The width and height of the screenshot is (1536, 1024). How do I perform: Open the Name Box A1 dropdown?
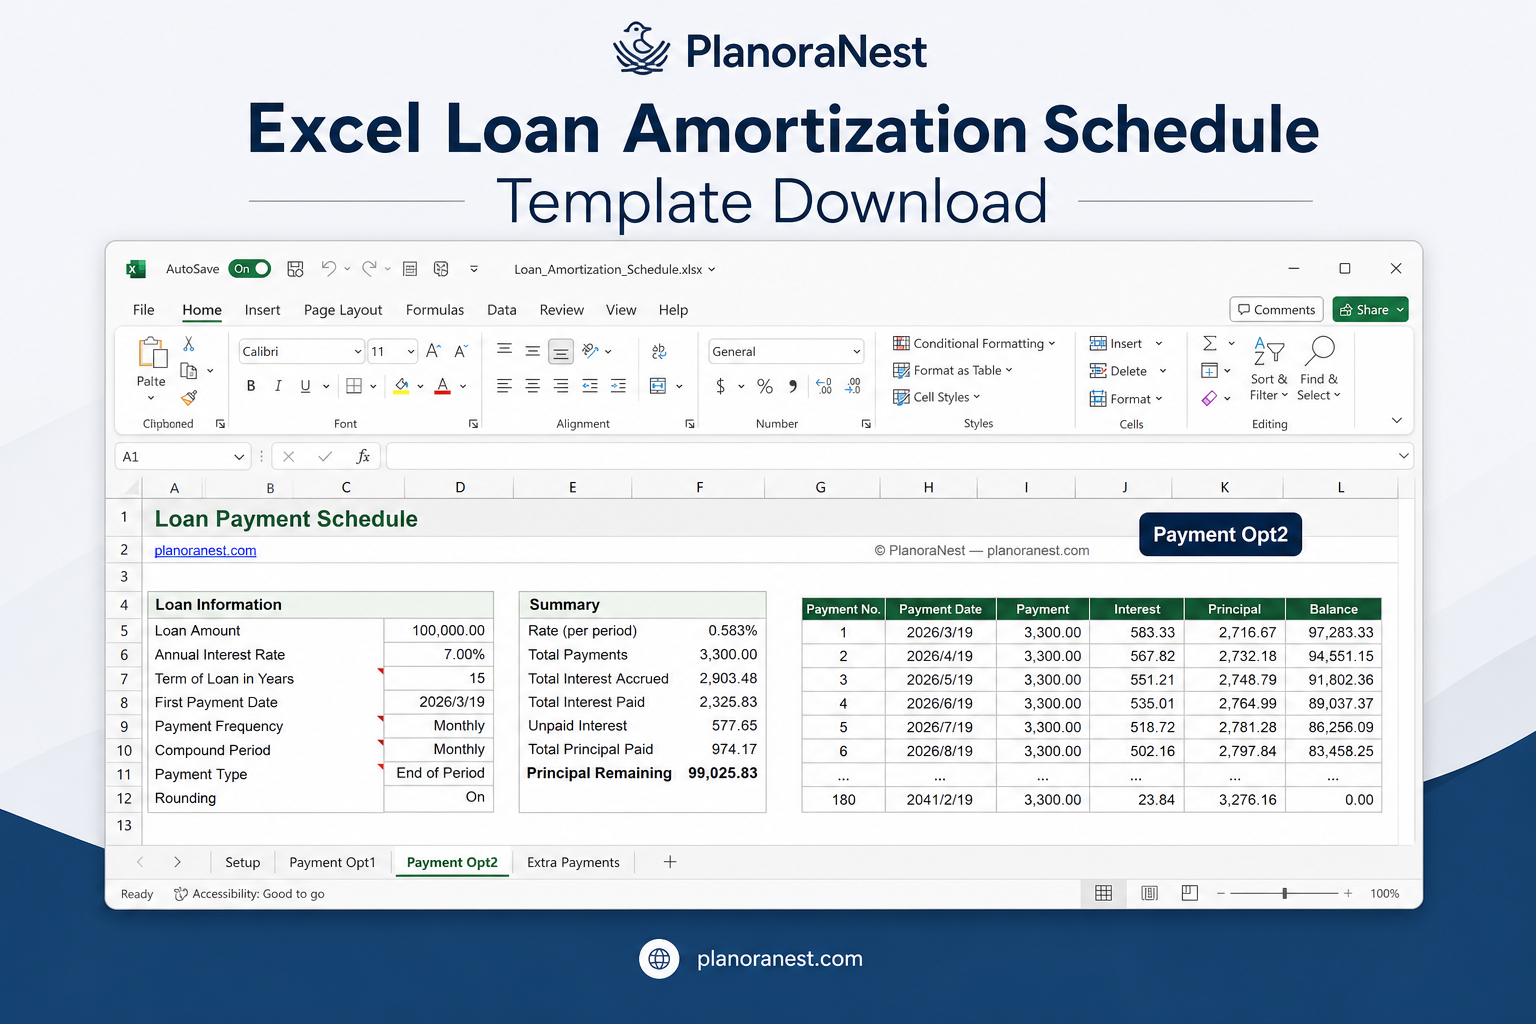239,457
